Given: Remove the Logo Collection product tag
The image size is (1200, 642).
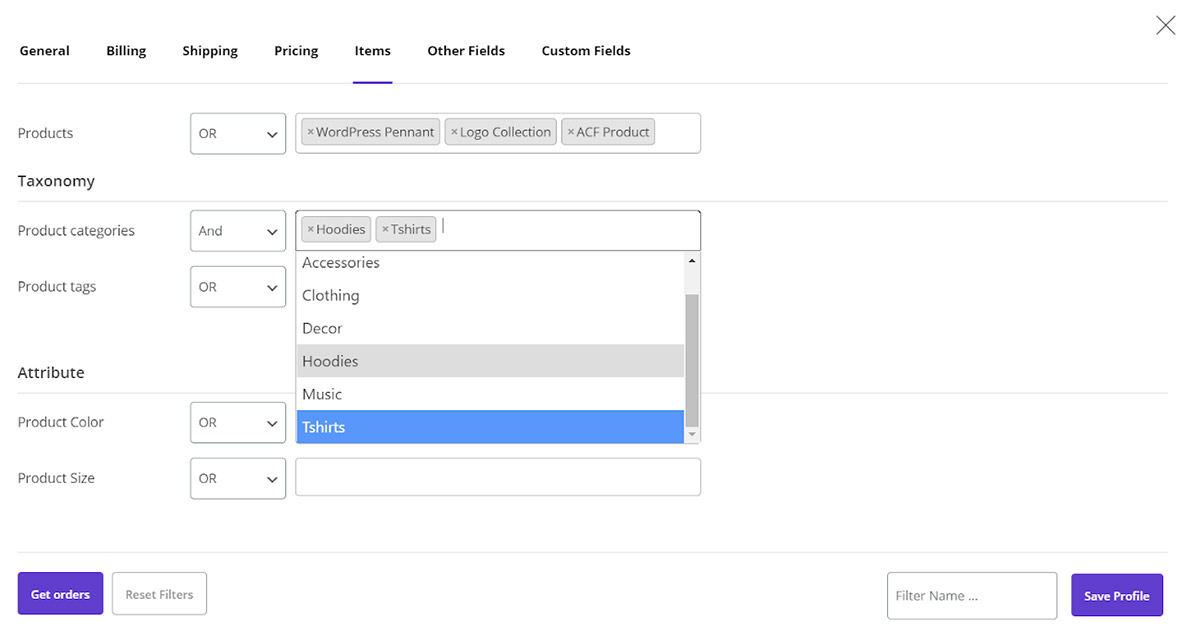Looking at the screenshot, I should click(x=454, y=133).
